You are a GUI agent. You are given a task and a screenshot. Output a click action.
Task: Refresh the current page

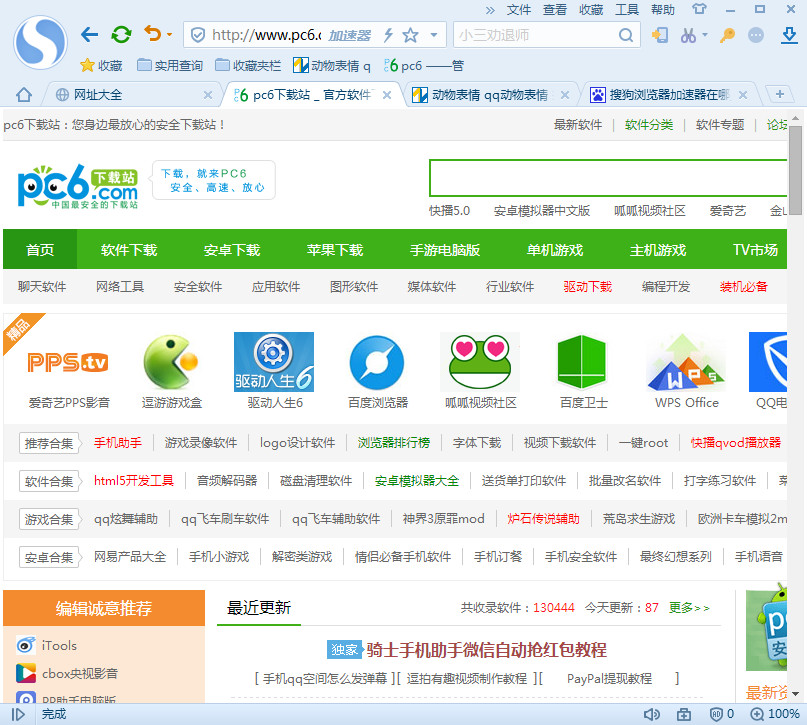point(121,34)
